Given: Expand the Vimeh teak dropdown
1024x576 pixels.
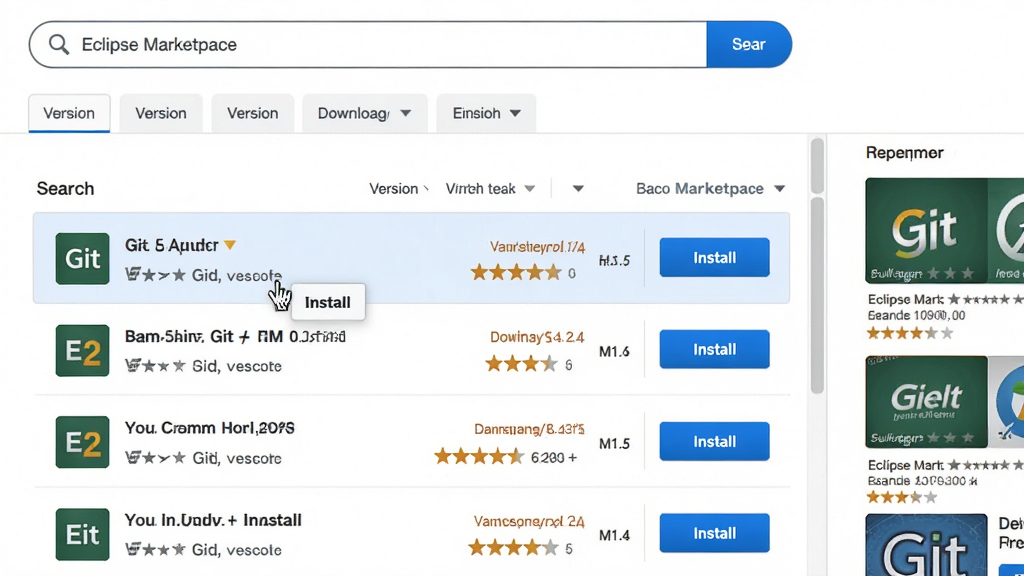Looking at the screenshot, I should [x=490, y=189].
